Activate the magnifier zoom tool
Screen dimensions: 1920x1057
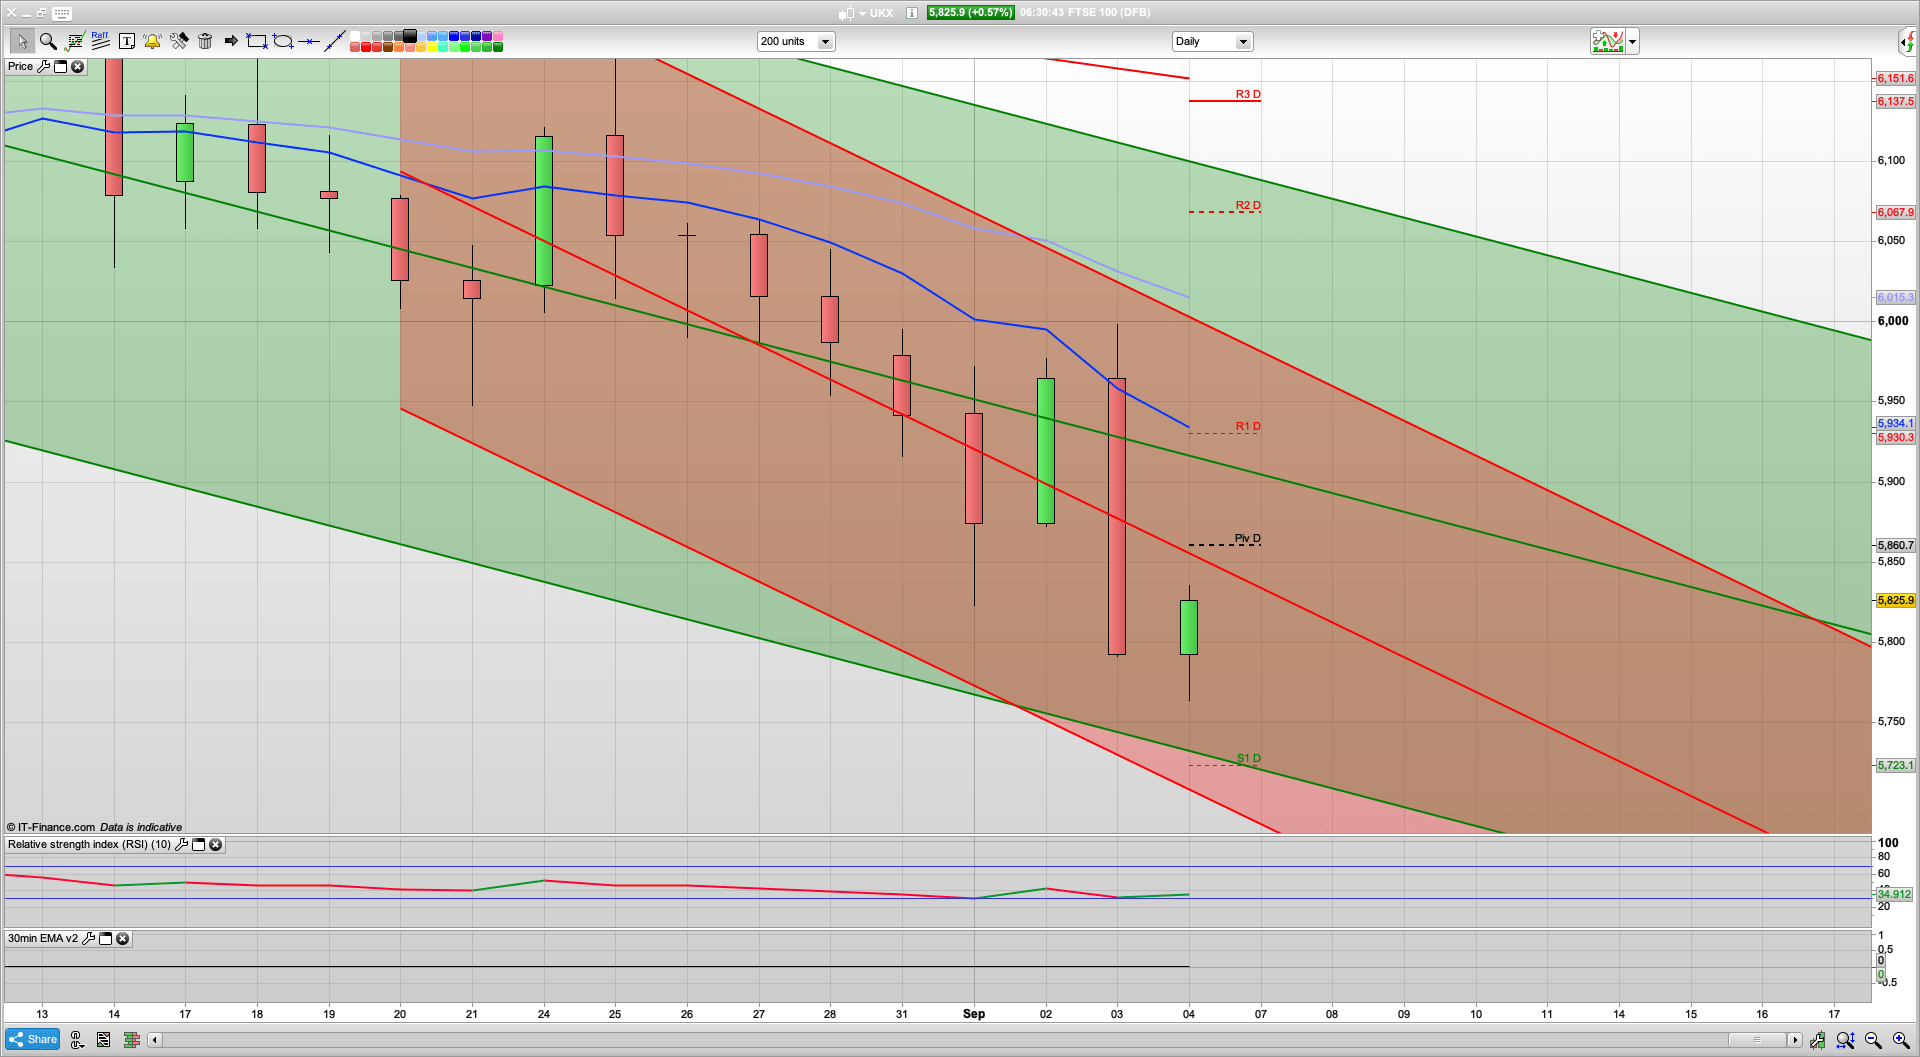point(47,41)
